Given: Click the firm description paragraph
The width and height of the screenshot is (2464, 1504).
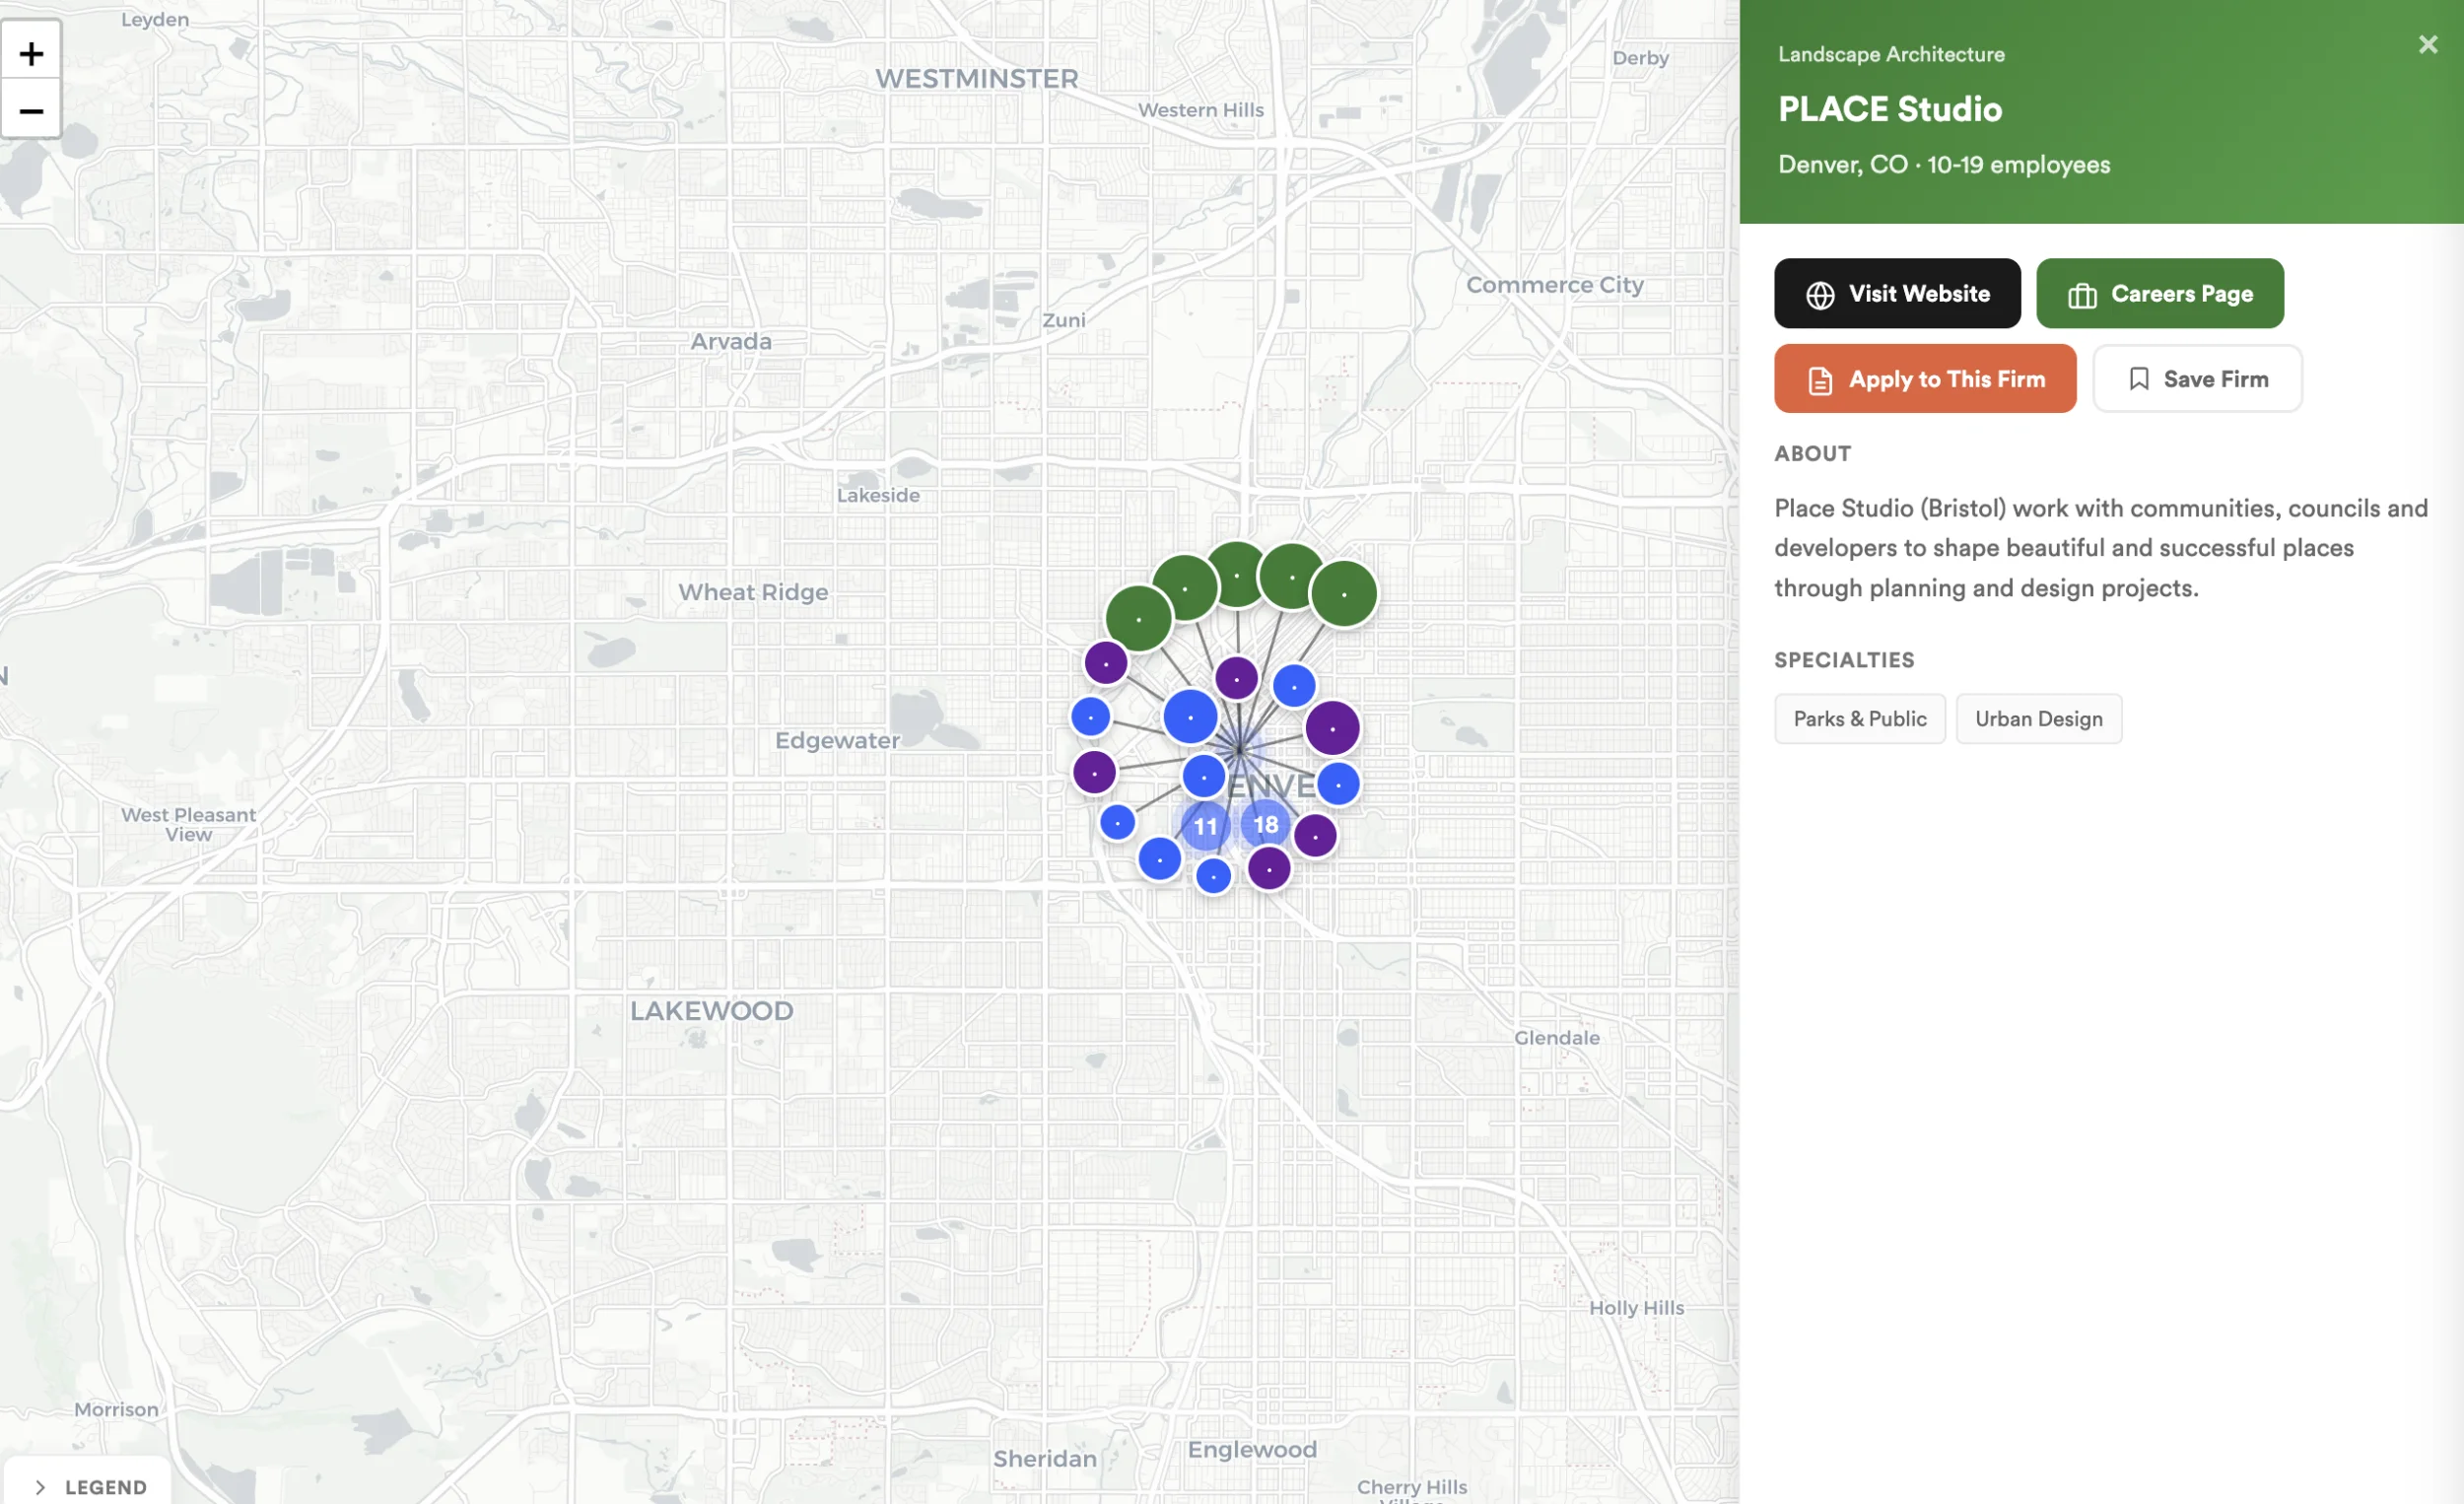Looking at the screenshot, I should coord(2101,548).
